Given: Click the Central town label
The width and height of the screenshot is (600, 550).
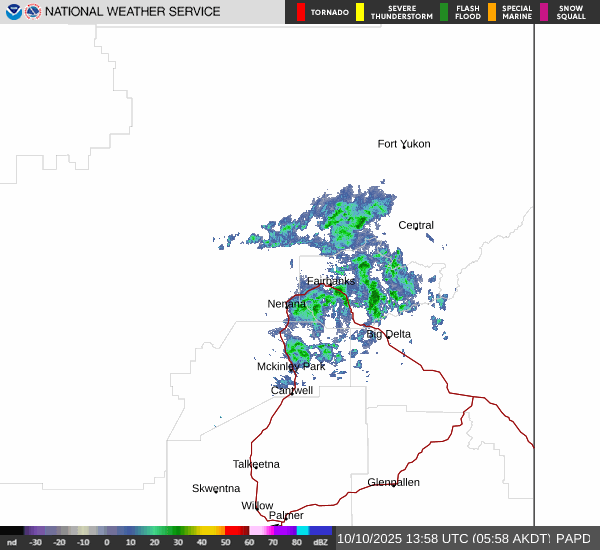Looking at the screenshot, I should coord(416,225).
